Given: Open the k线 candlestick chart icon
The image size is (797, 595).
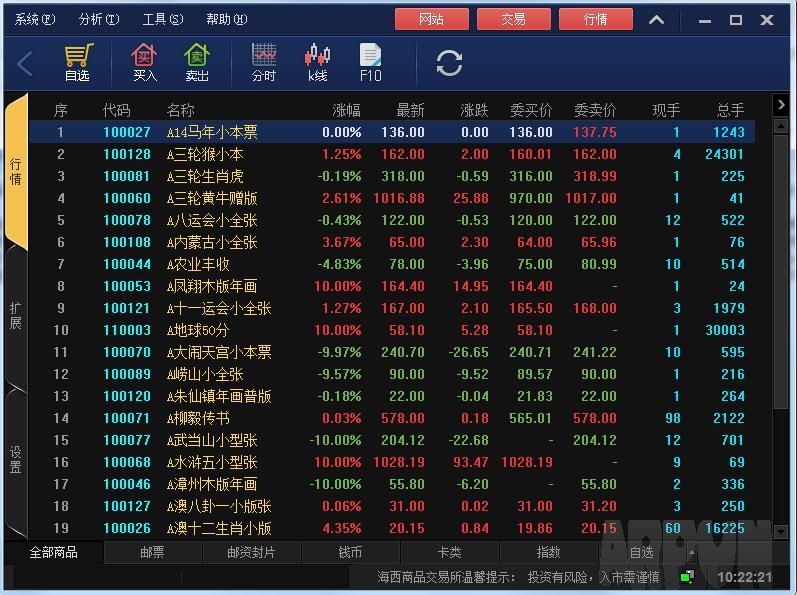Looking at the screenshot, I should coord(318,62).
